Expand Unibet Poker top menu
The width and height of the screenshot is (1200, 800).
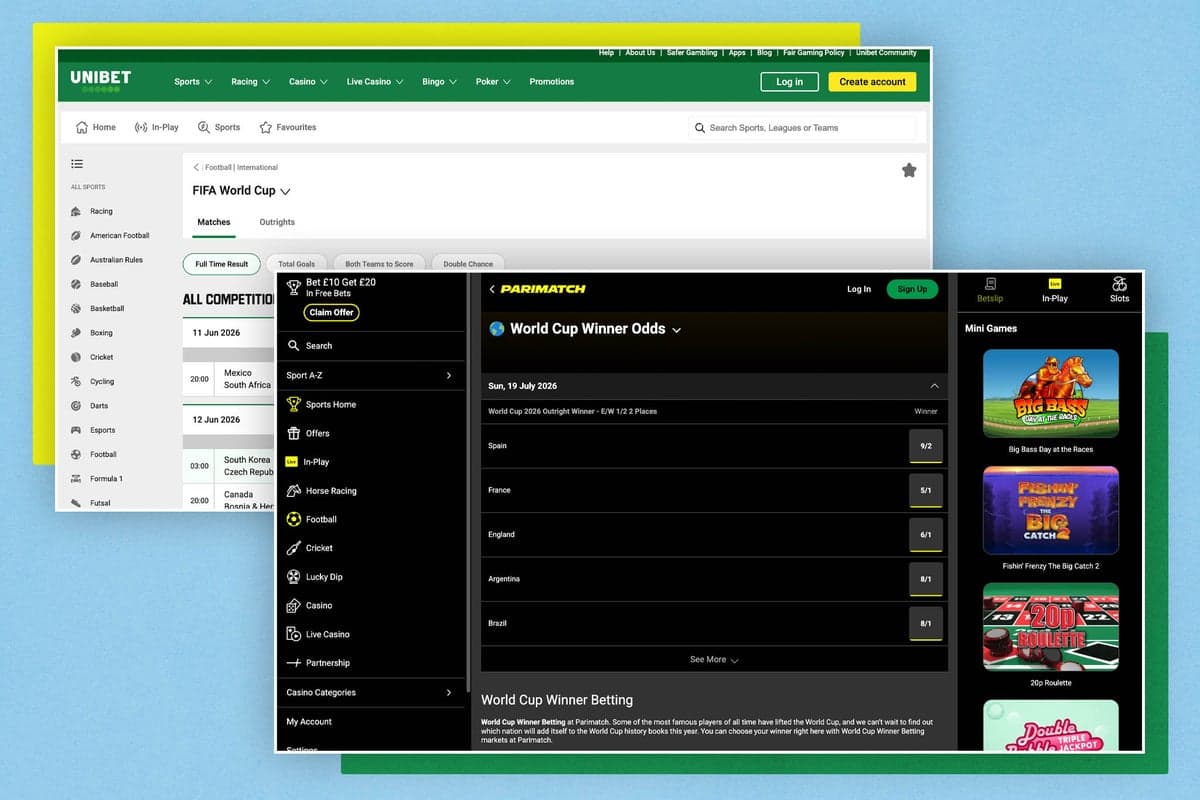pos(493,82)
